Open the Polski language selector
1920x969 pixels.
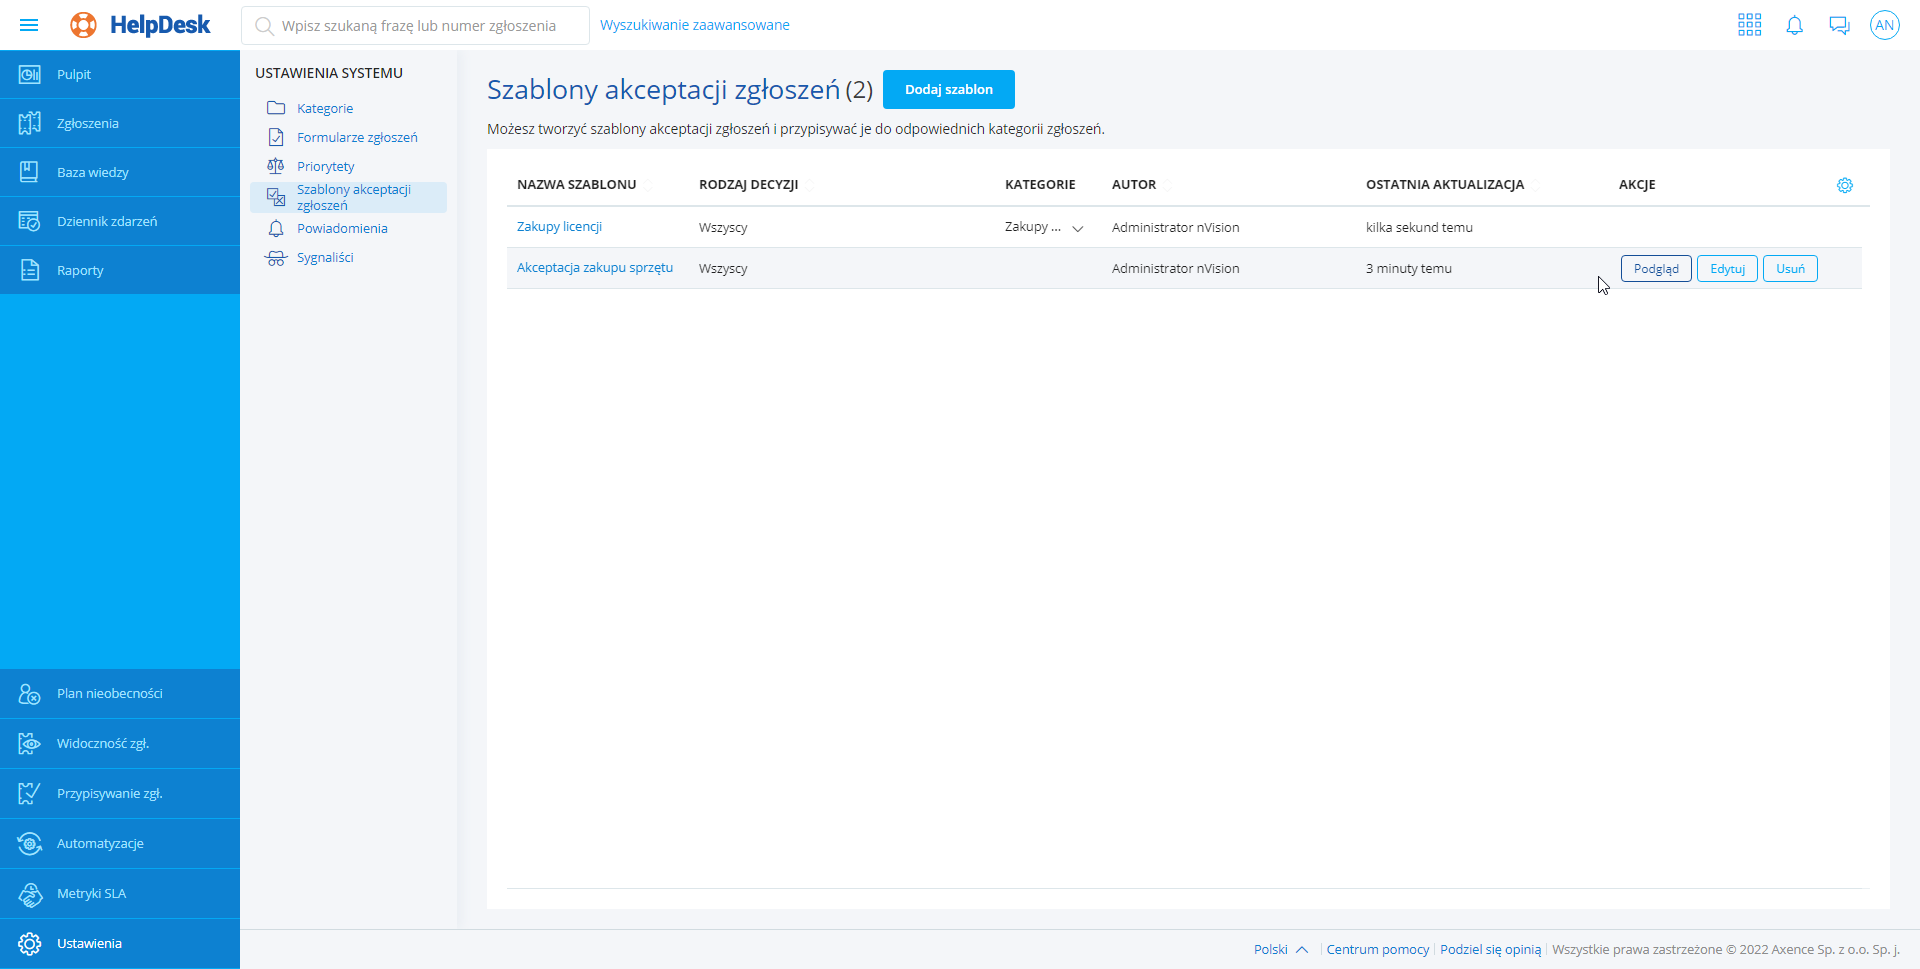point(1280,949)
